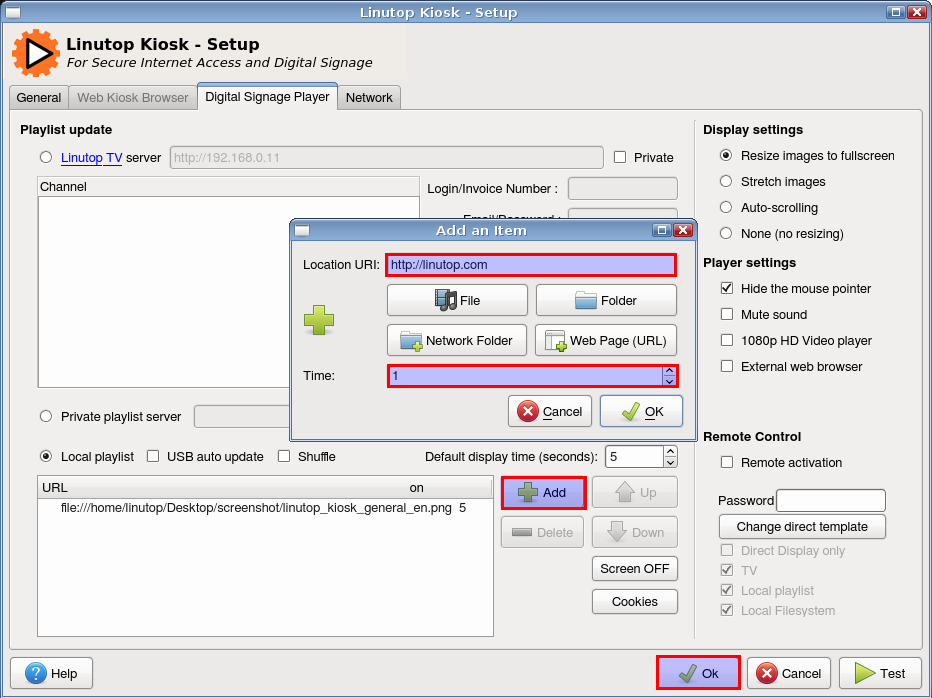Click the Default display time field

point(634,457)
